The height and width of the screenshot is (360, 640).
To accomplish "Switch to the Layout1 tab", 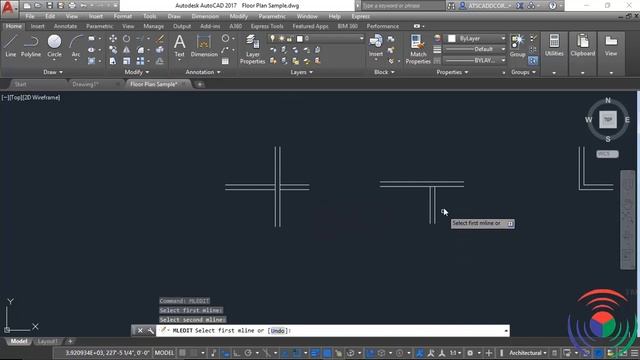I will [x=47, y=341].
